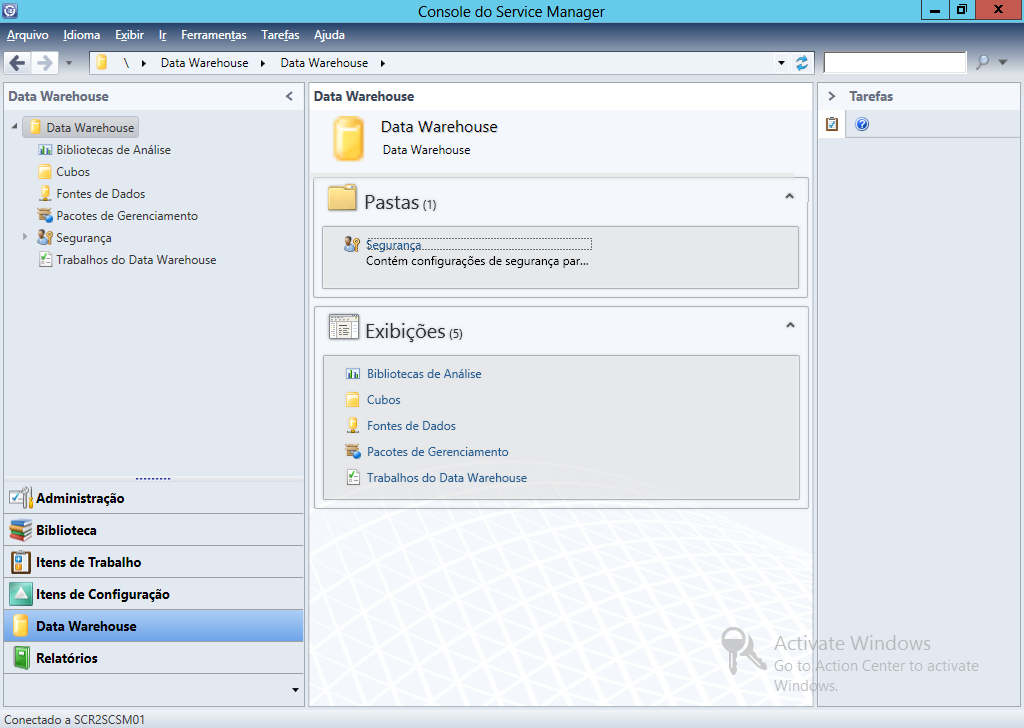Select Segurança in the navigation tree
Image resolution: width=1024 pixels, height=728 pixels.
coord(84,238)
